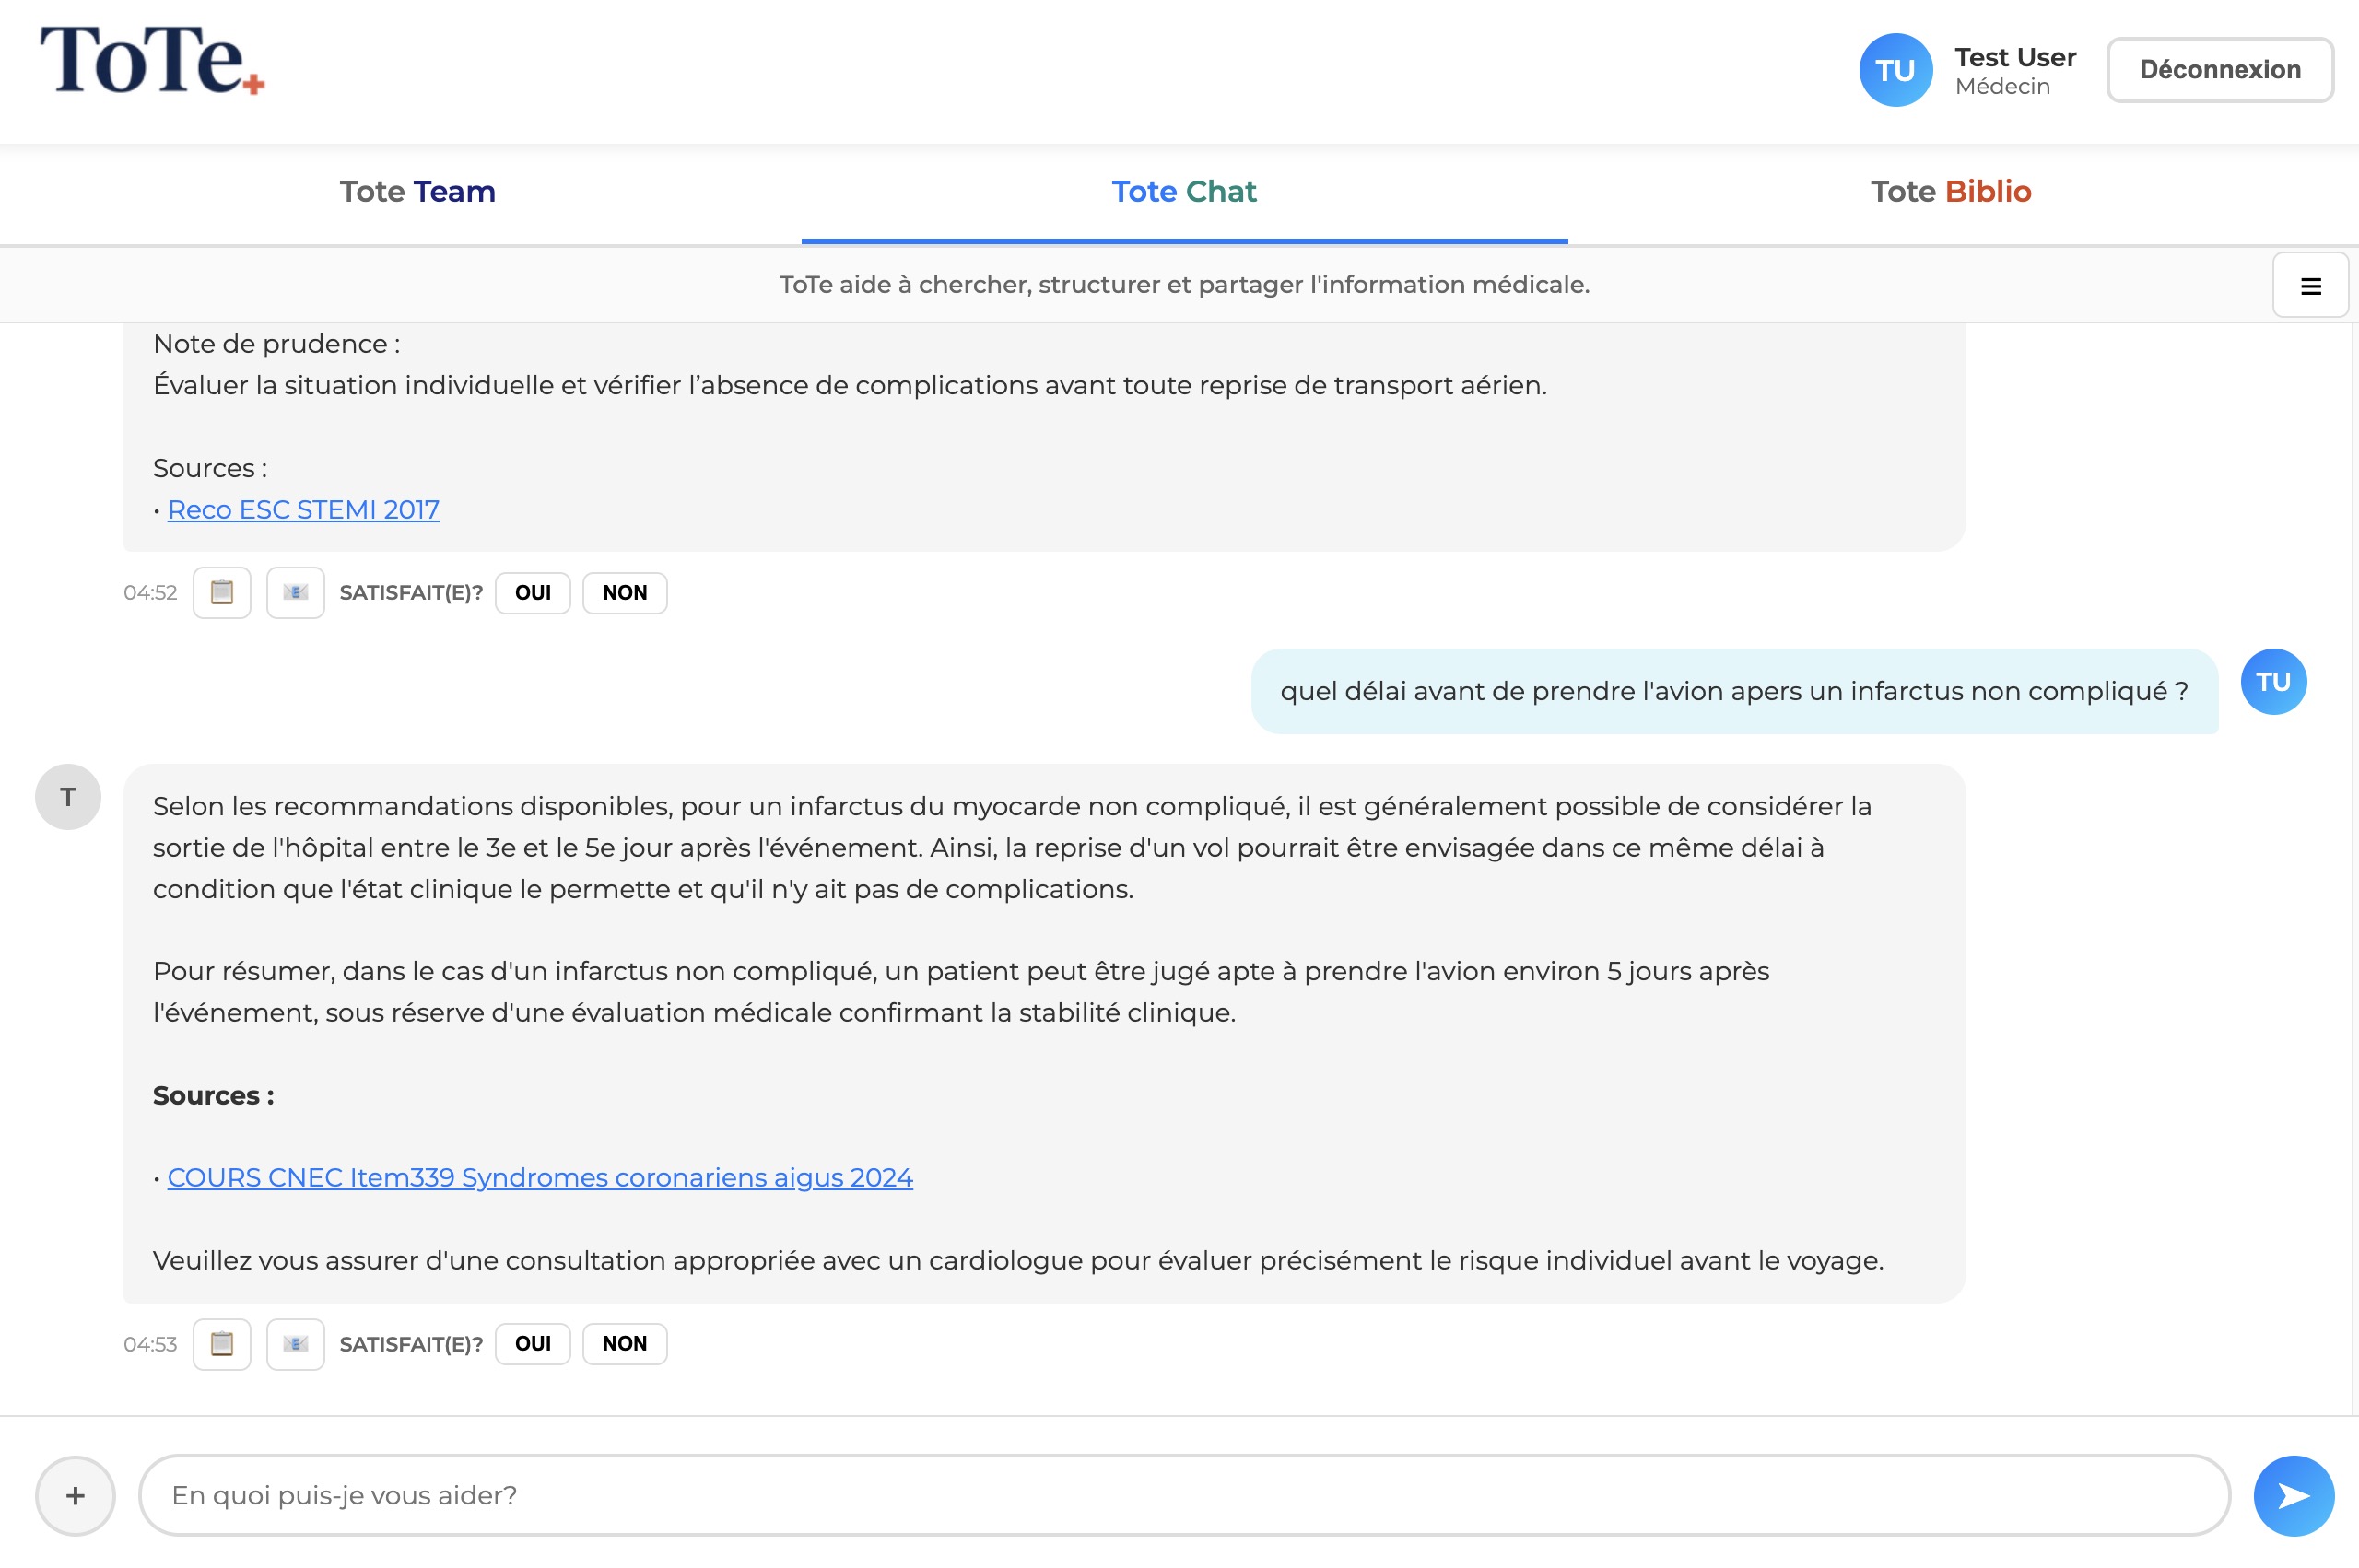
Task: Select the Tote Chat tab
Action: [x=1184, y=192]
